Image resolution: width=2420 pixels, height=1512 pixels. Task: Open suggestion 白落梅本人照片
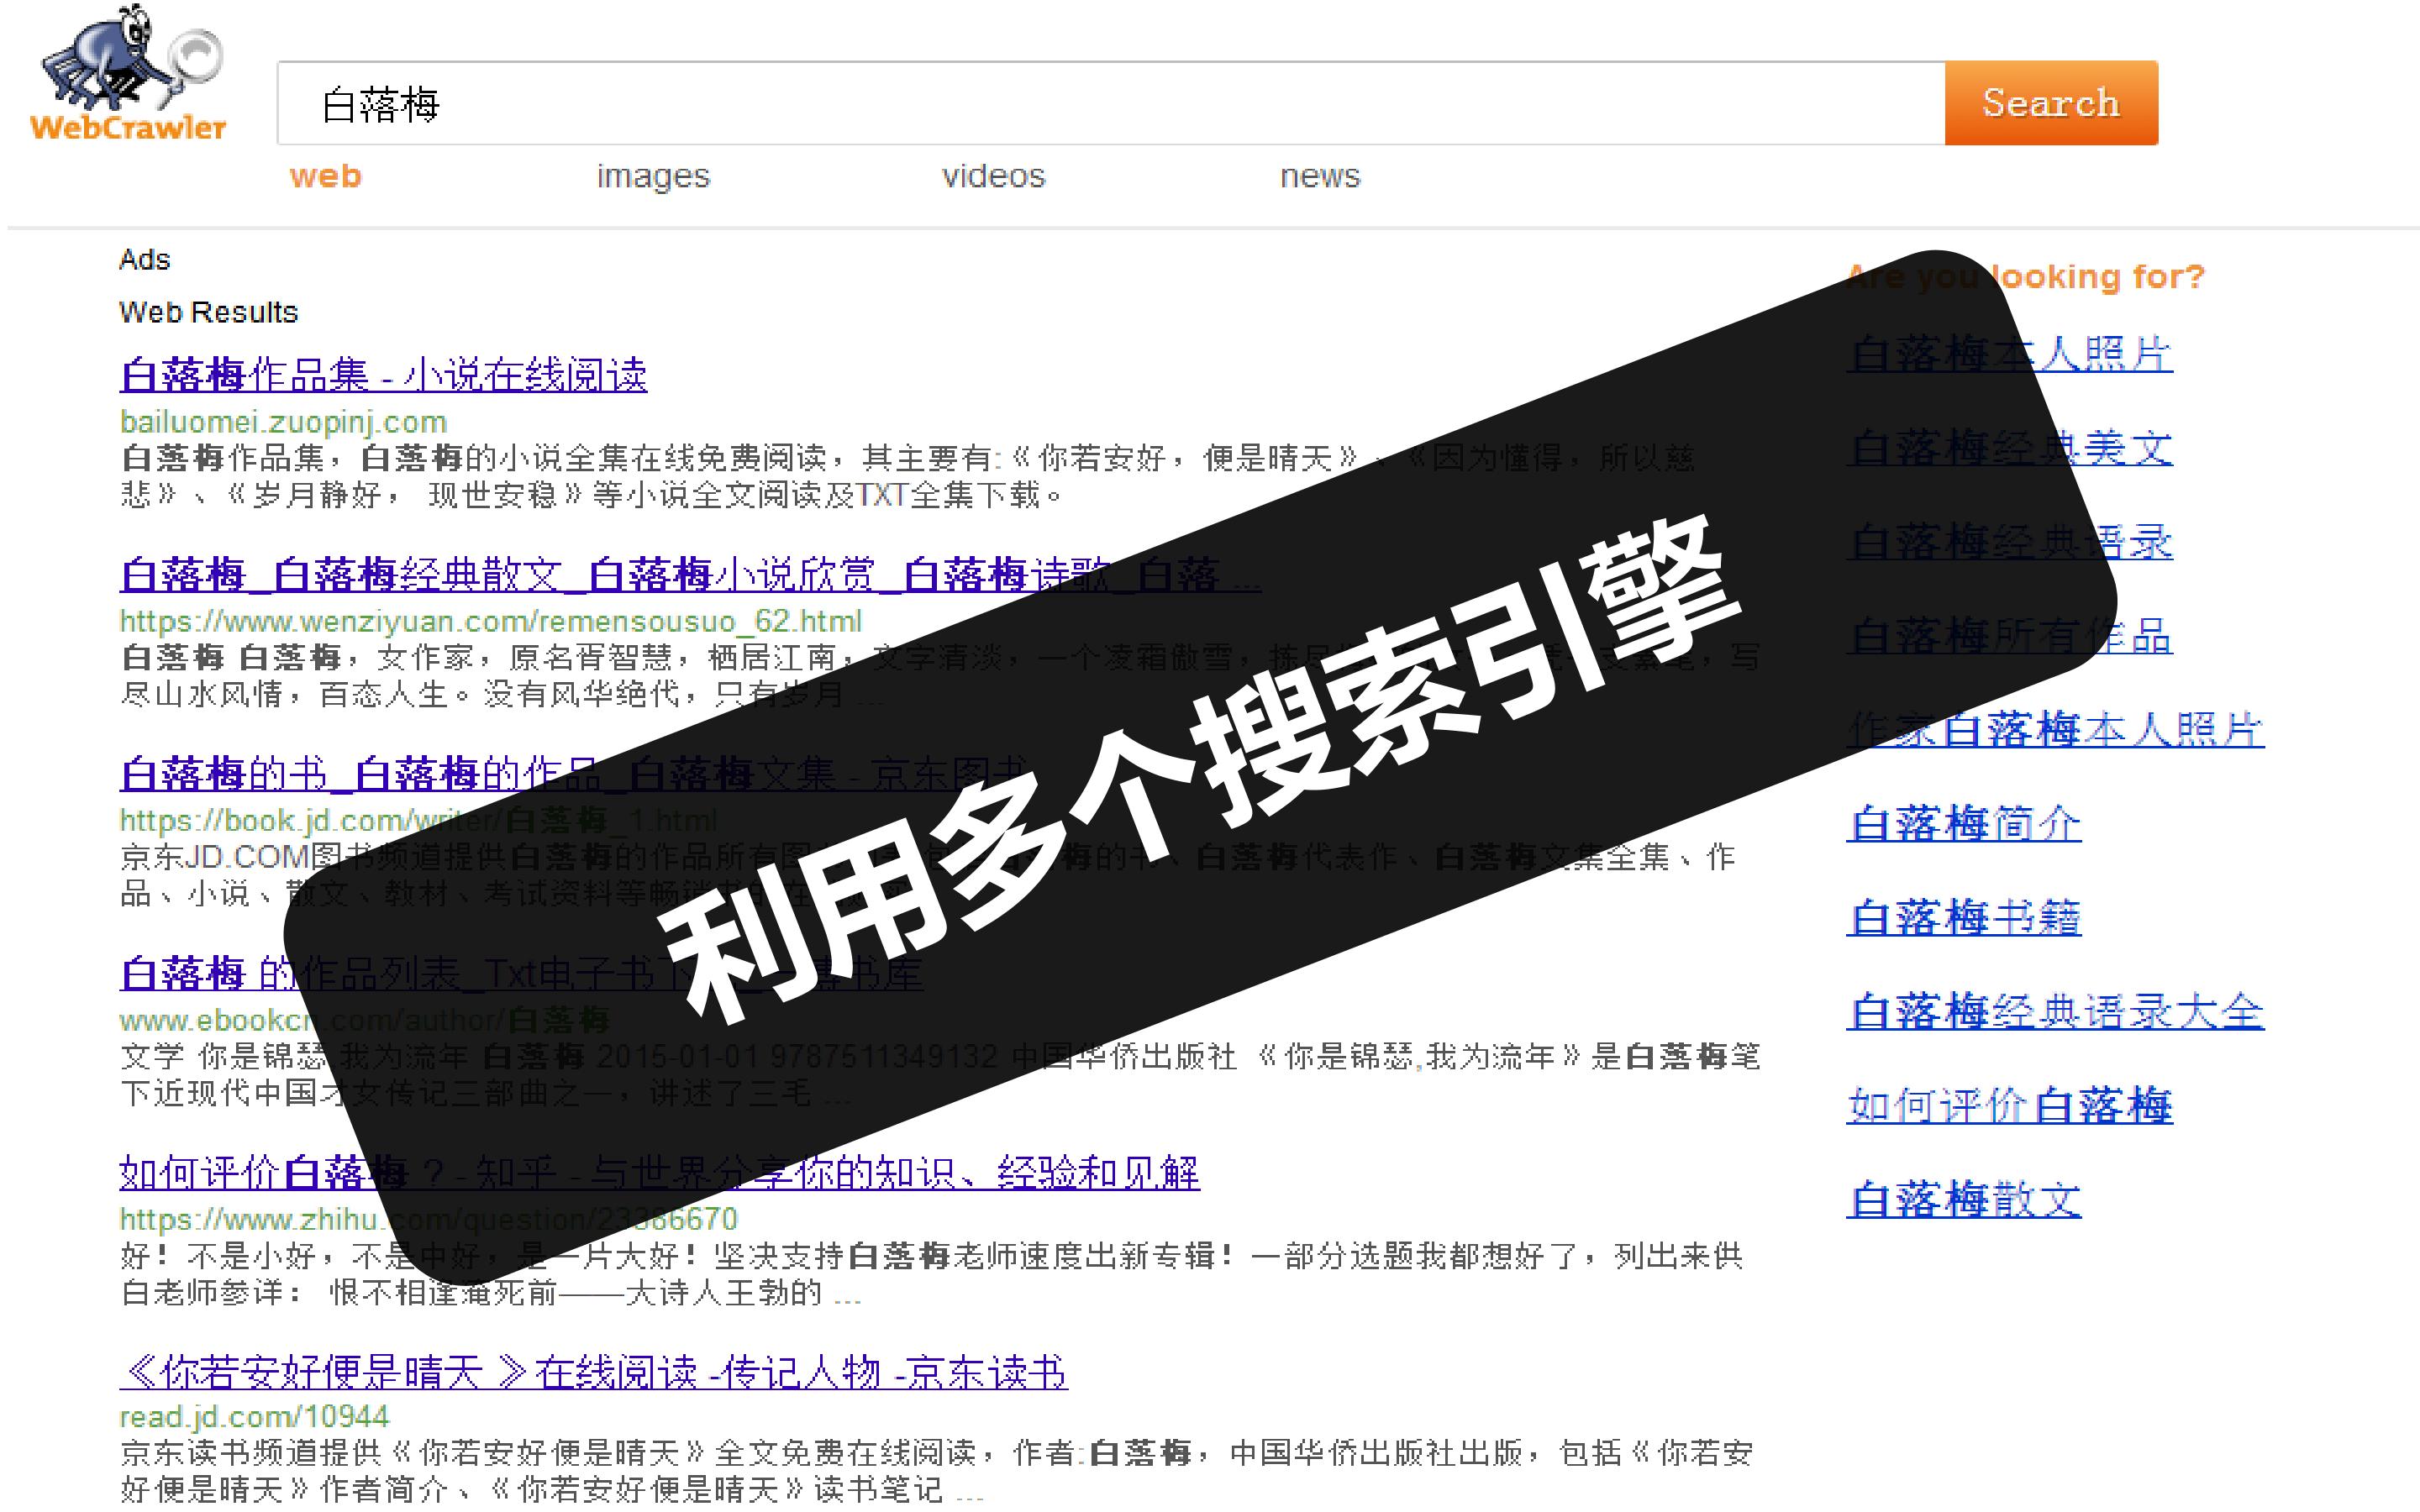[x=2009, y=354]
